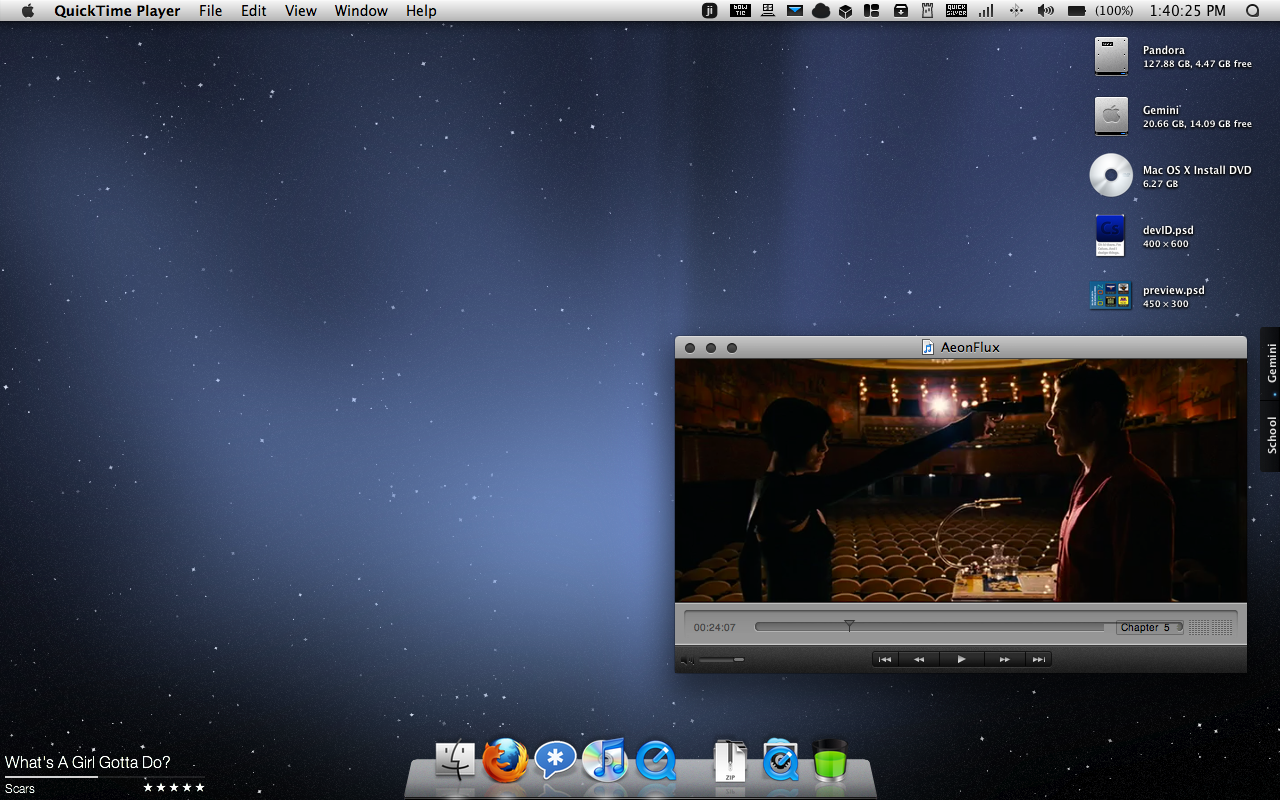The height and width of the screenshot is (800, 1280).
Task: Click the display monitor menu bar icon
Action: (x=768, y=11)
